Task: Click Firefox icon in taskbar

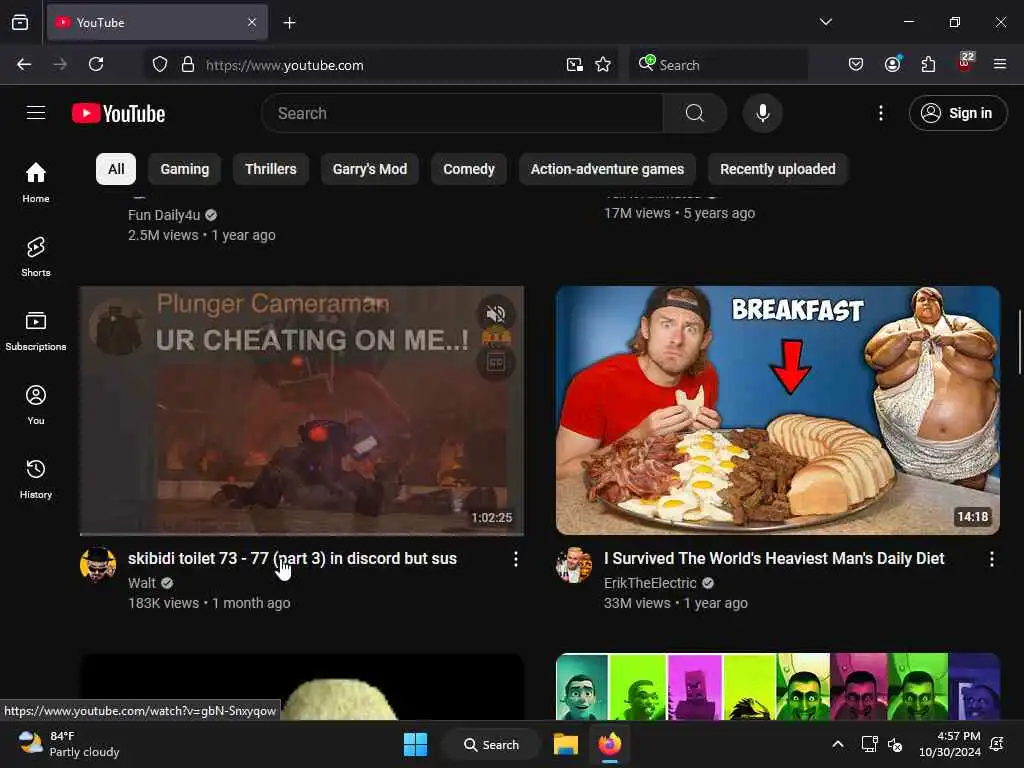Action: coord(610,744)
